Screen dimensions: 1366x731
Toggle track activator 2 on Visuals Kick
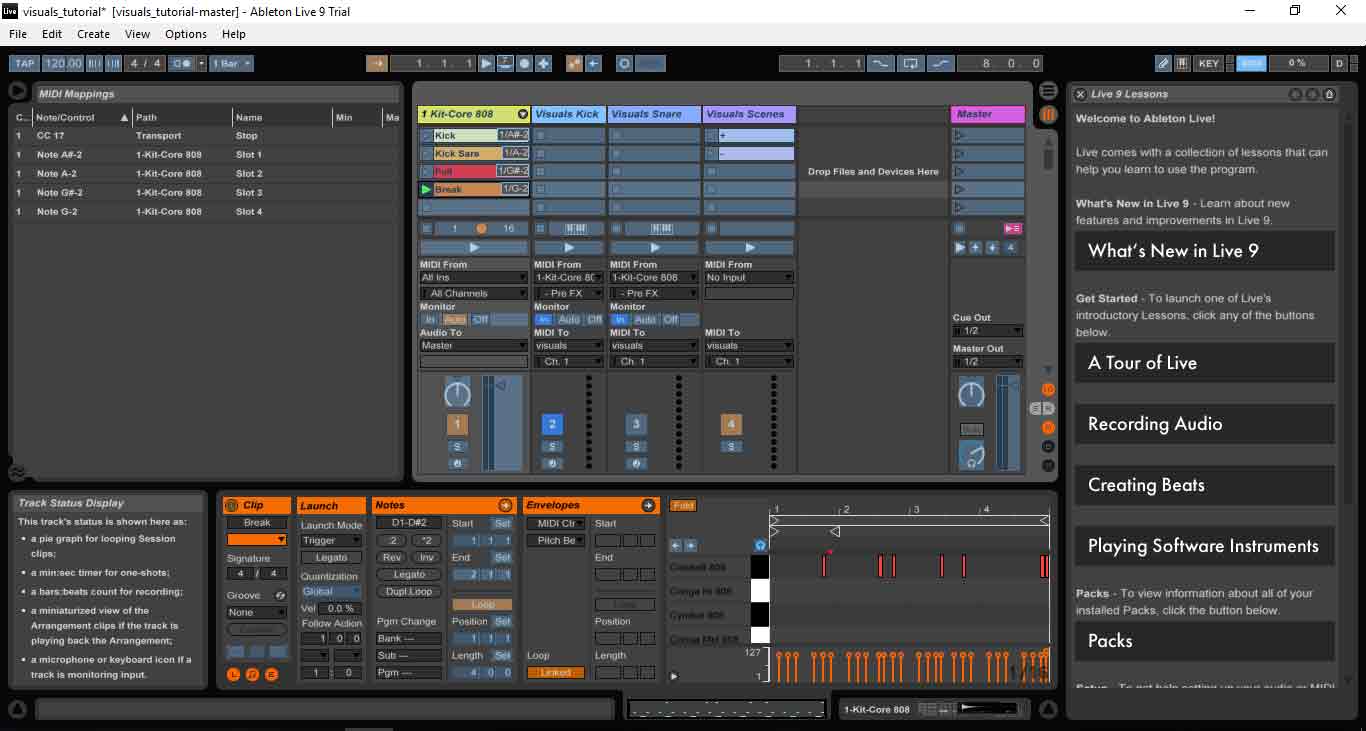coord(552,424)
